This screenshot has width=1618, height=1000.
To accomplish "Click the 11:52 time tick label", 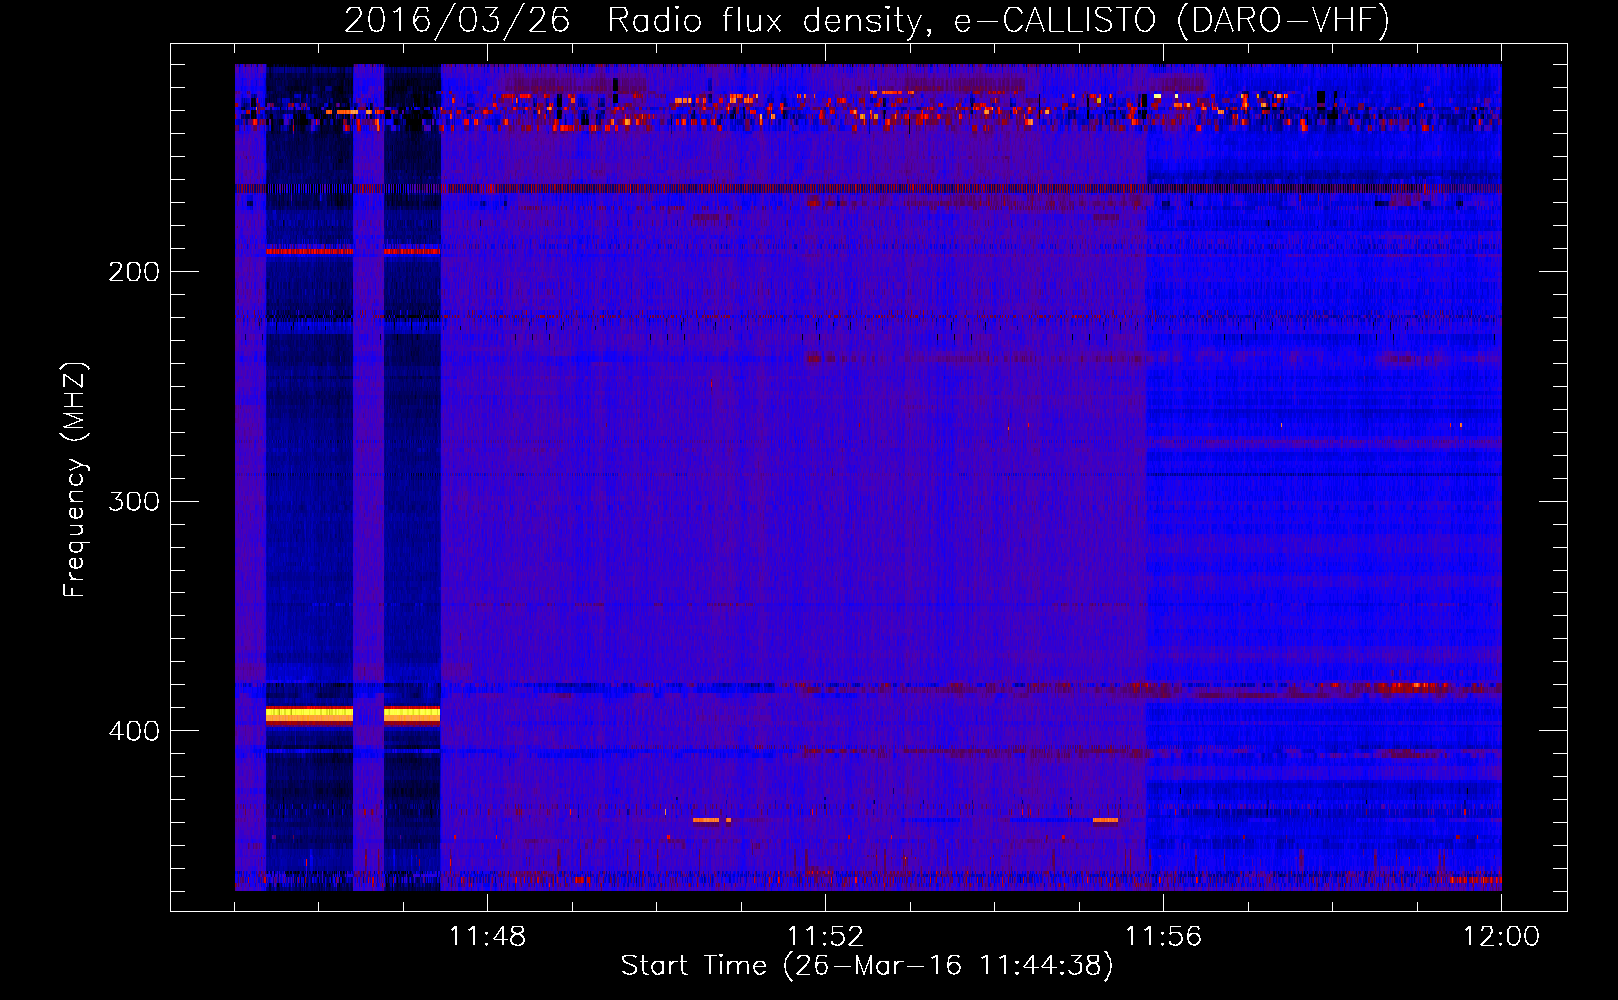I will 825,937.
